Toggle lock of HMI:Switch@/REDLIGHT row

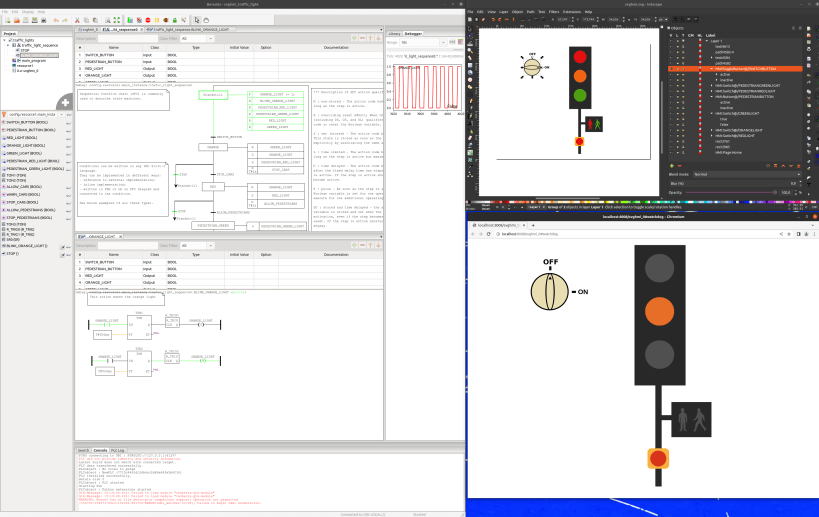[x=677, y=136]
